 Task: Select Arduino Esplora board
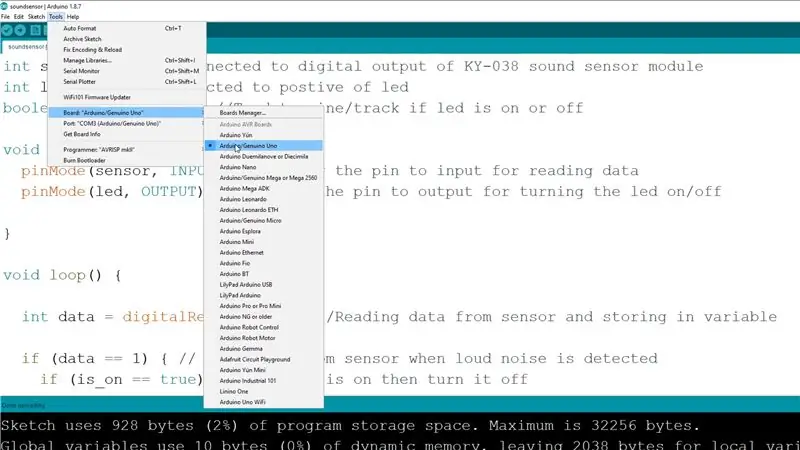coord(263,232)
